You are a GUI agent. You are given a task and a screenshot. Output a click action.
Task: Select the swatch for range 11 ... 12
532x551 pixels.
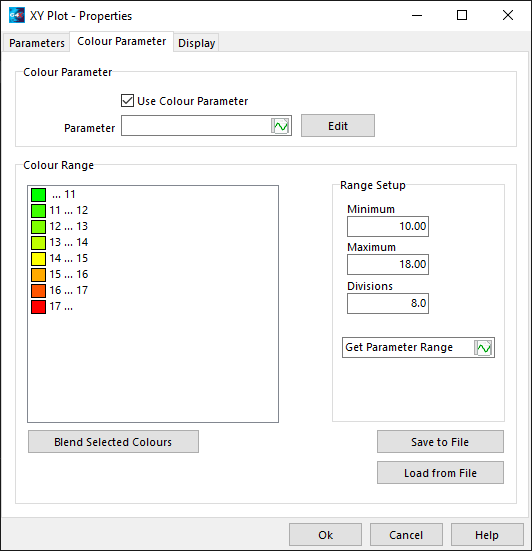point(38,211)
